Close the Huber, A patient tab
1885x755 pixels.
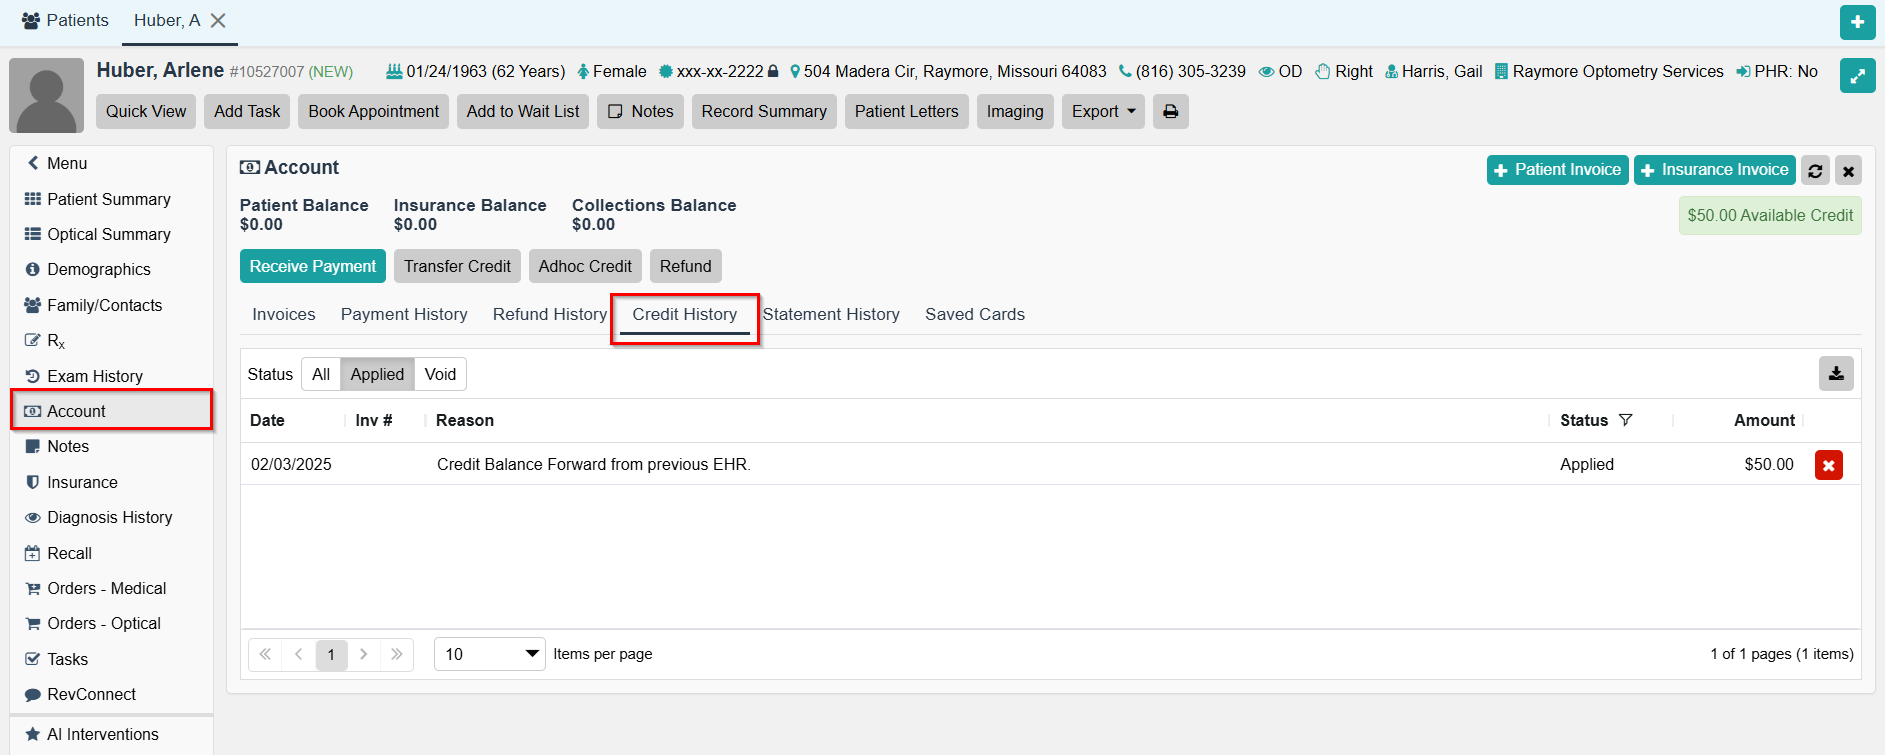[x=218, y=21]
